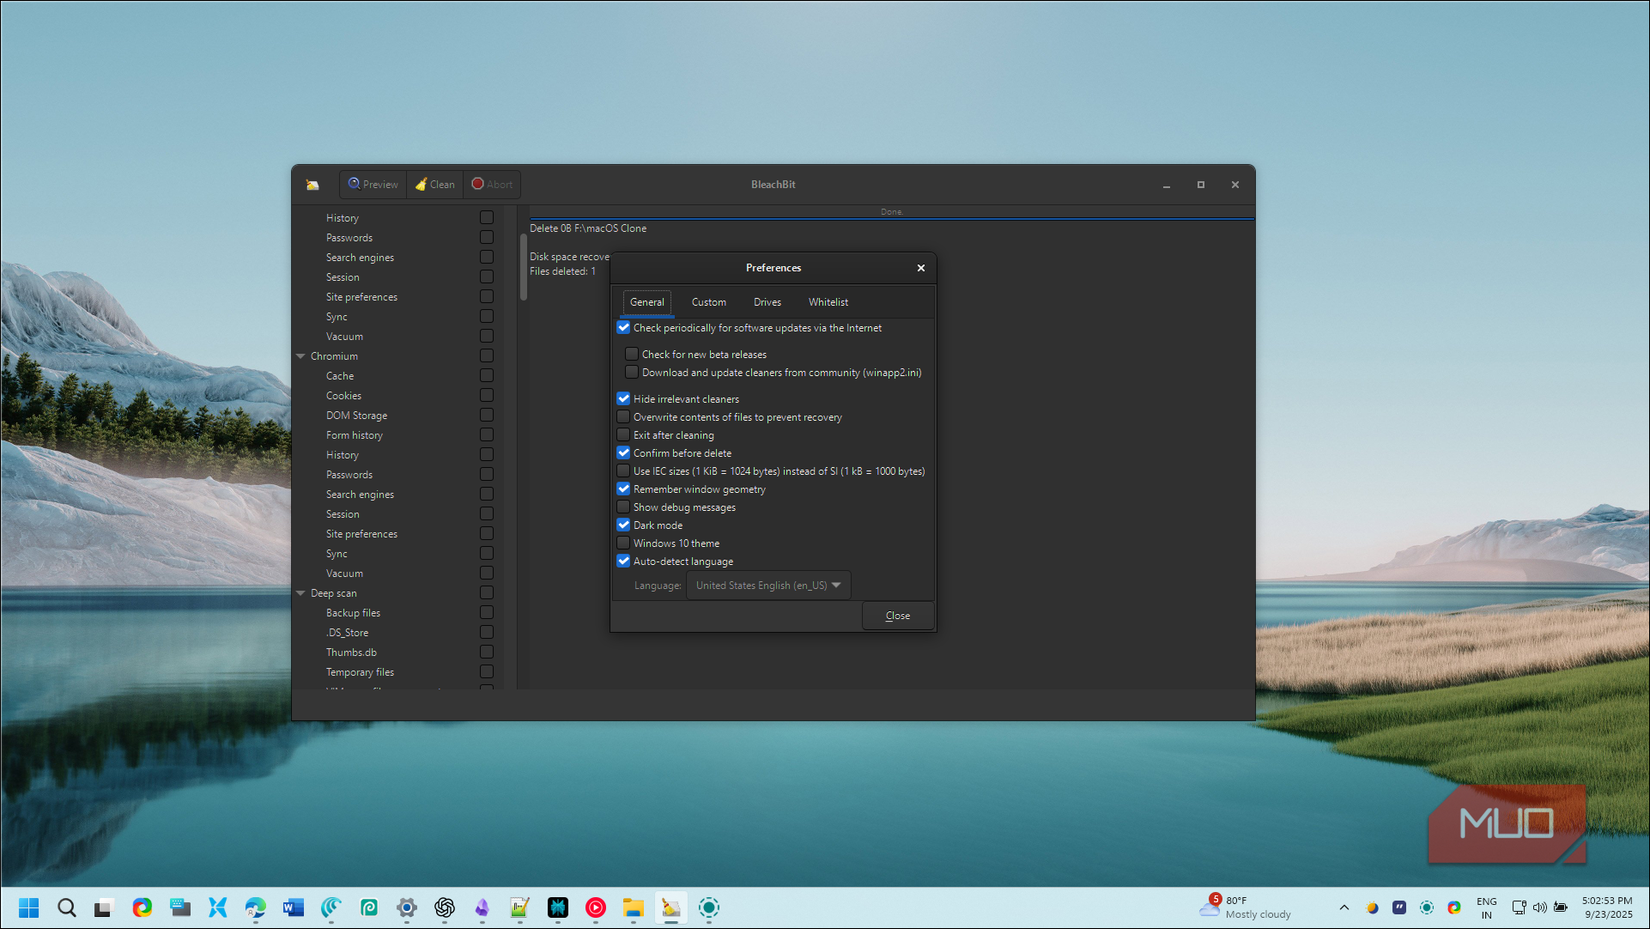The height and width of the screenshot is (929, 1650).
Task: Uncheck Confirm before delete
Action: click(x=624, y=453)
